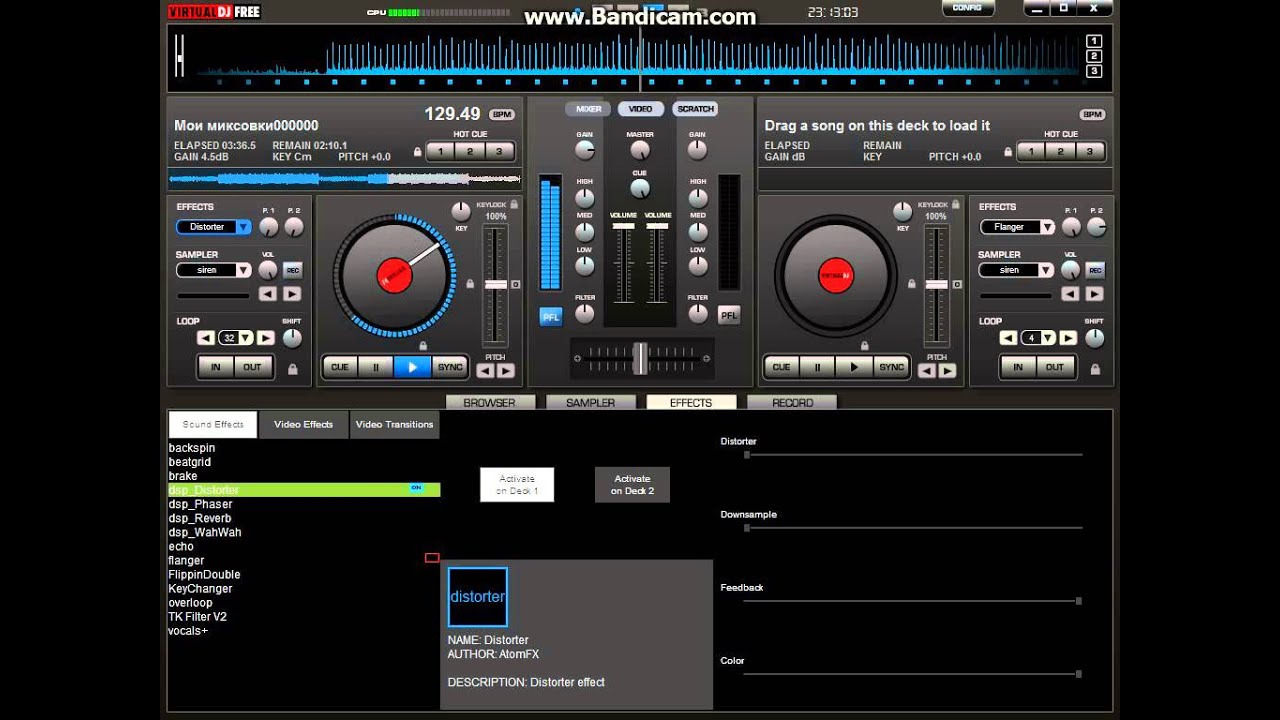Set loop OUT point on deck 1
Screen dimensions: 1280x720
click(x=252, y=367)
